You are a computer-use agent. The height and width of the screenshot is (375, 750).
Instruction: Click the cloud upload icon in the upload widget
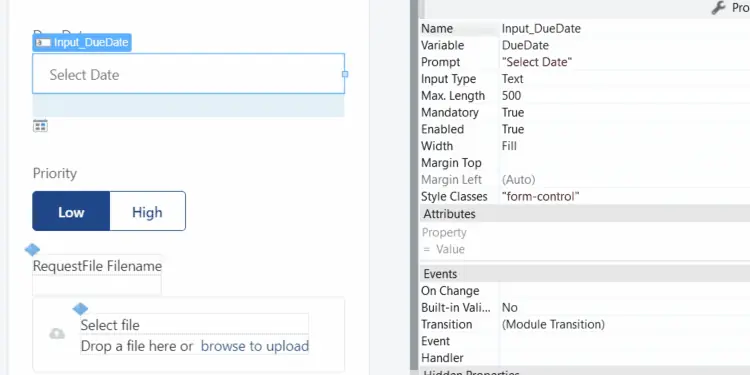57,334
